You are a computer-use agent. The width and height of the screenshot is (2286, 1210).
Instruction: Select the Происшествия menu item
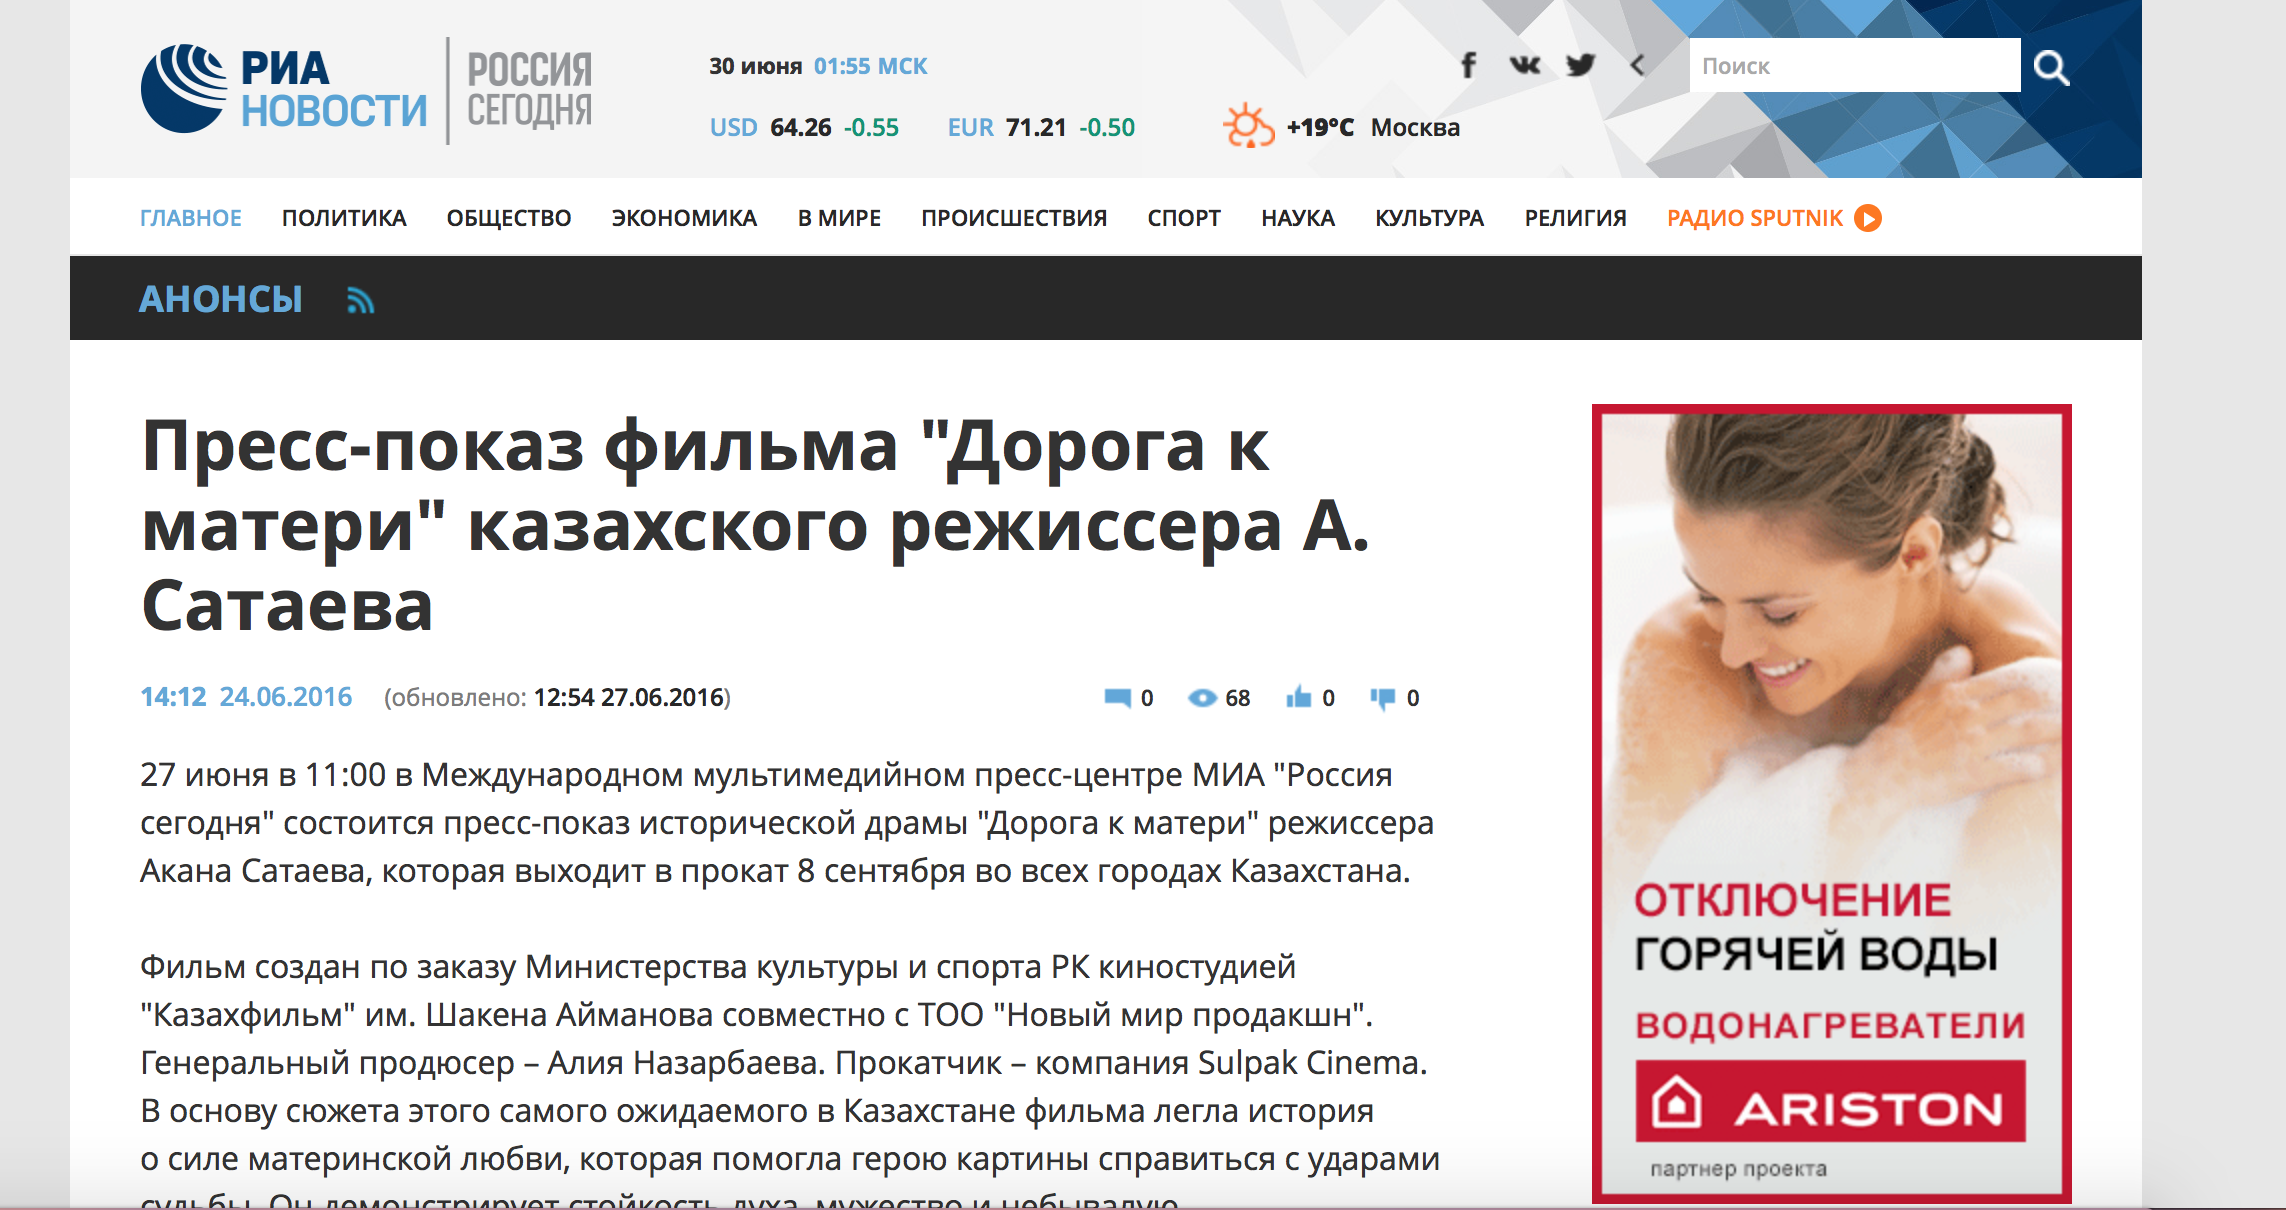1014,218
